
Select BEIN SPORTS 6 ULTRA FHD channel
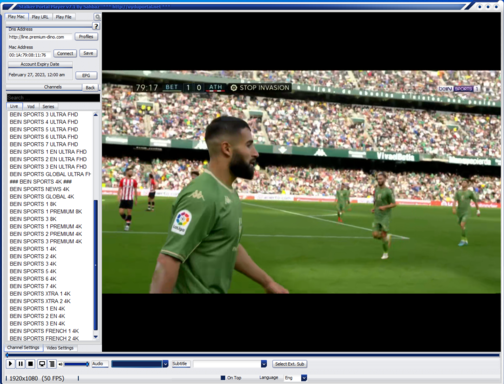coord(44,137)
